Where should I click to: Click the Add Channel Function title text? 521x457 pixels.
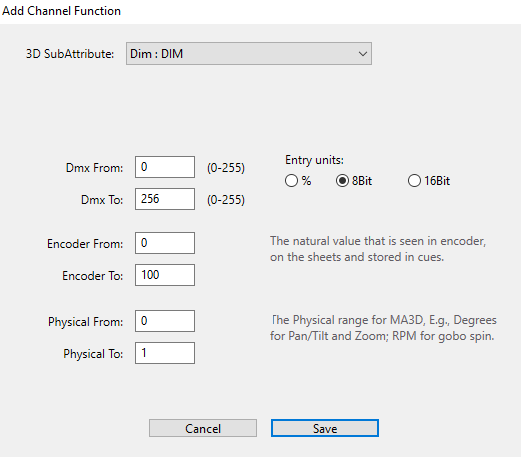click(61, 11)
